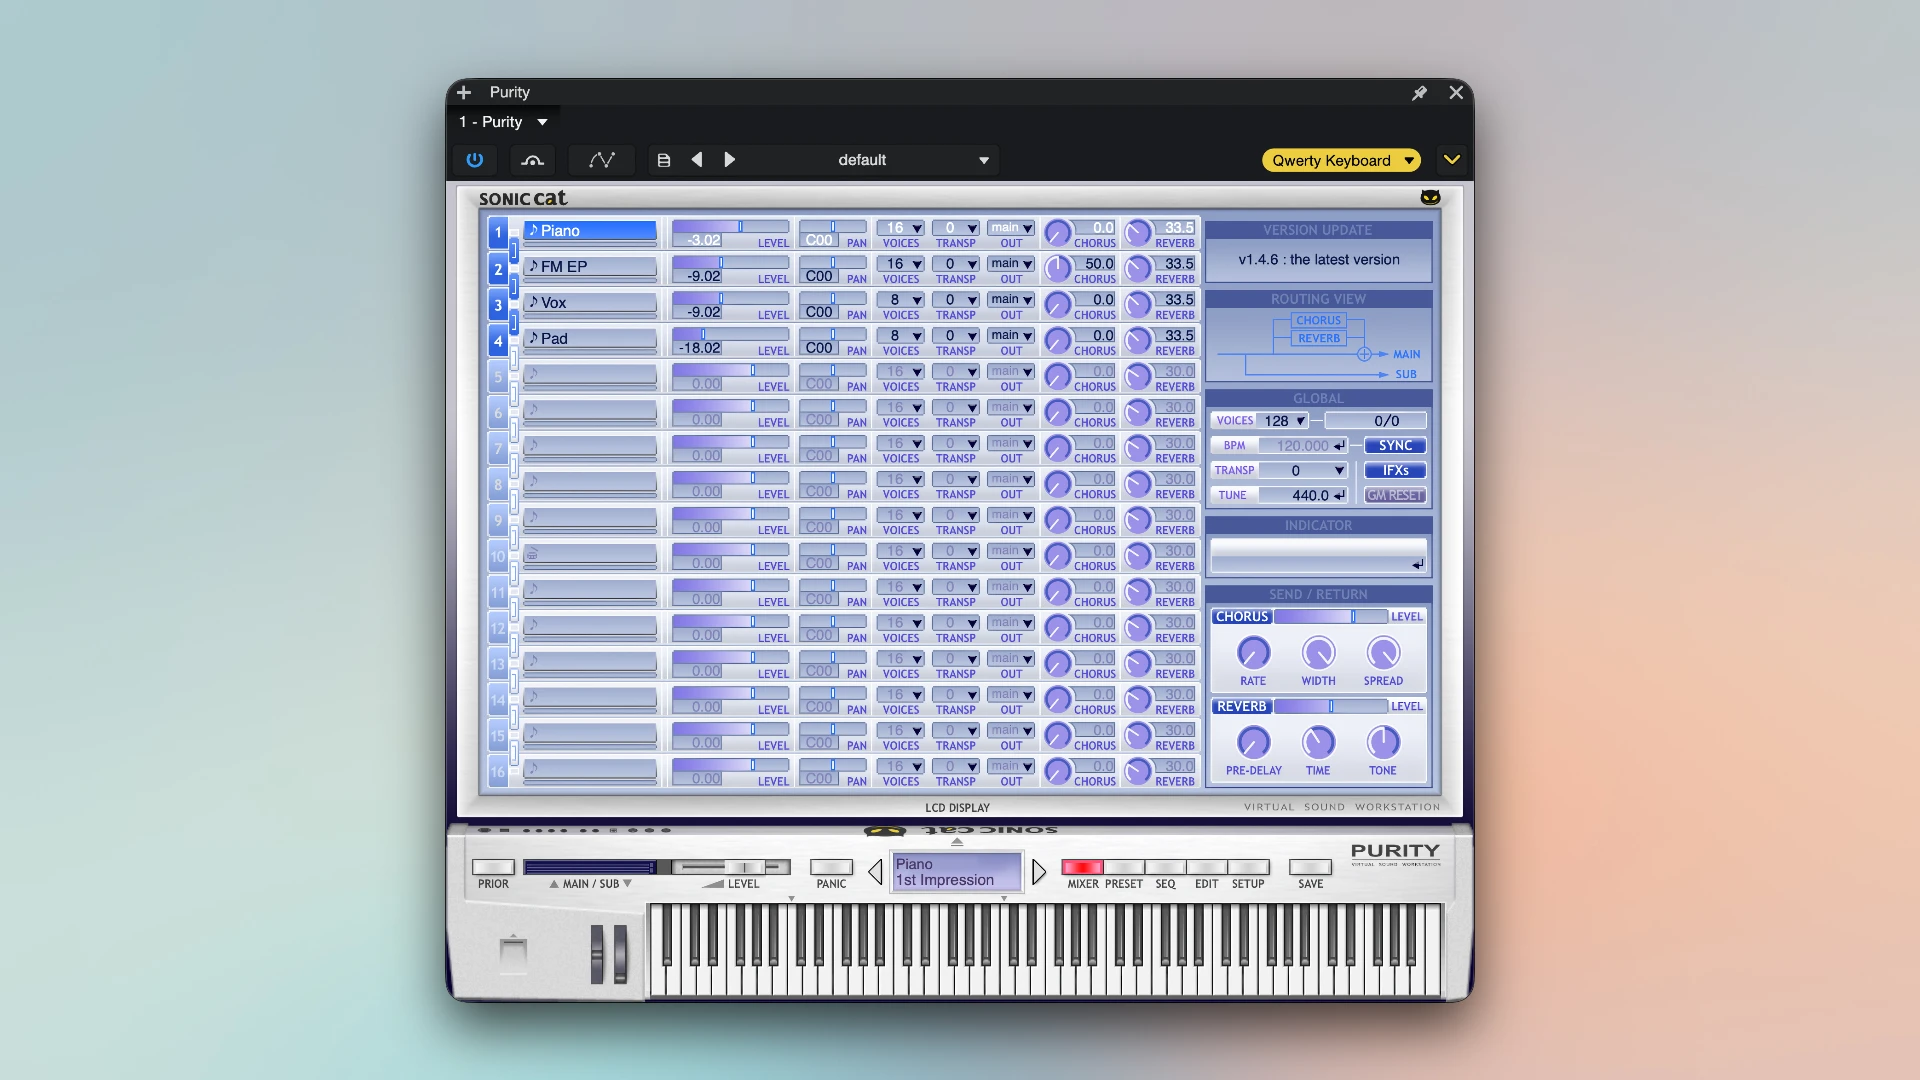
Task: Open the global VOICES 128 dropdown
Action: click(x=1282, y=421)
